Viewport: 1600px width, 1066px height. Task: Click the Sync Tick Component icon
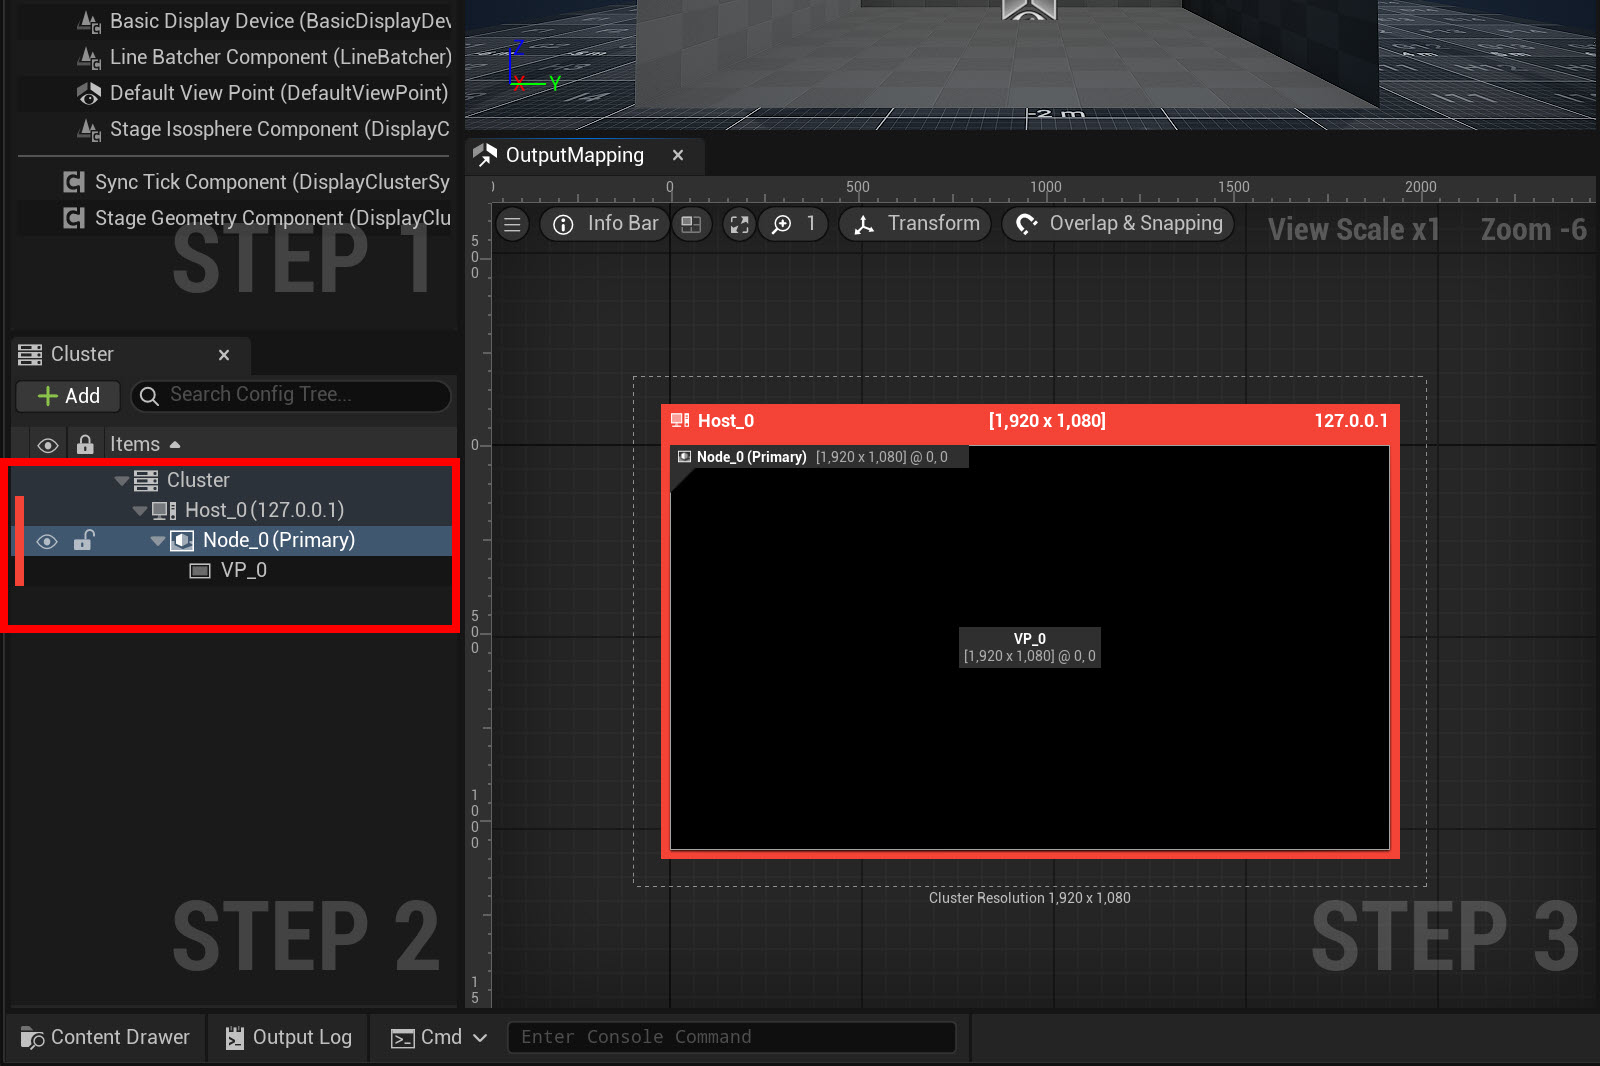coord(74,182)
